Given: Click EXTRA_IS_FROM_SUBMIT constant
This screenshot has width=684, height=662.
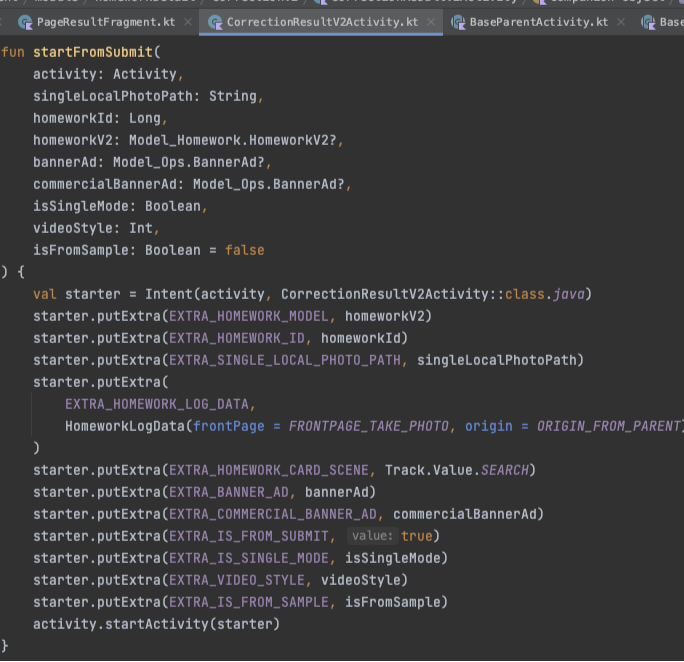Looking at the screenshot, I should tap(249, 536).
